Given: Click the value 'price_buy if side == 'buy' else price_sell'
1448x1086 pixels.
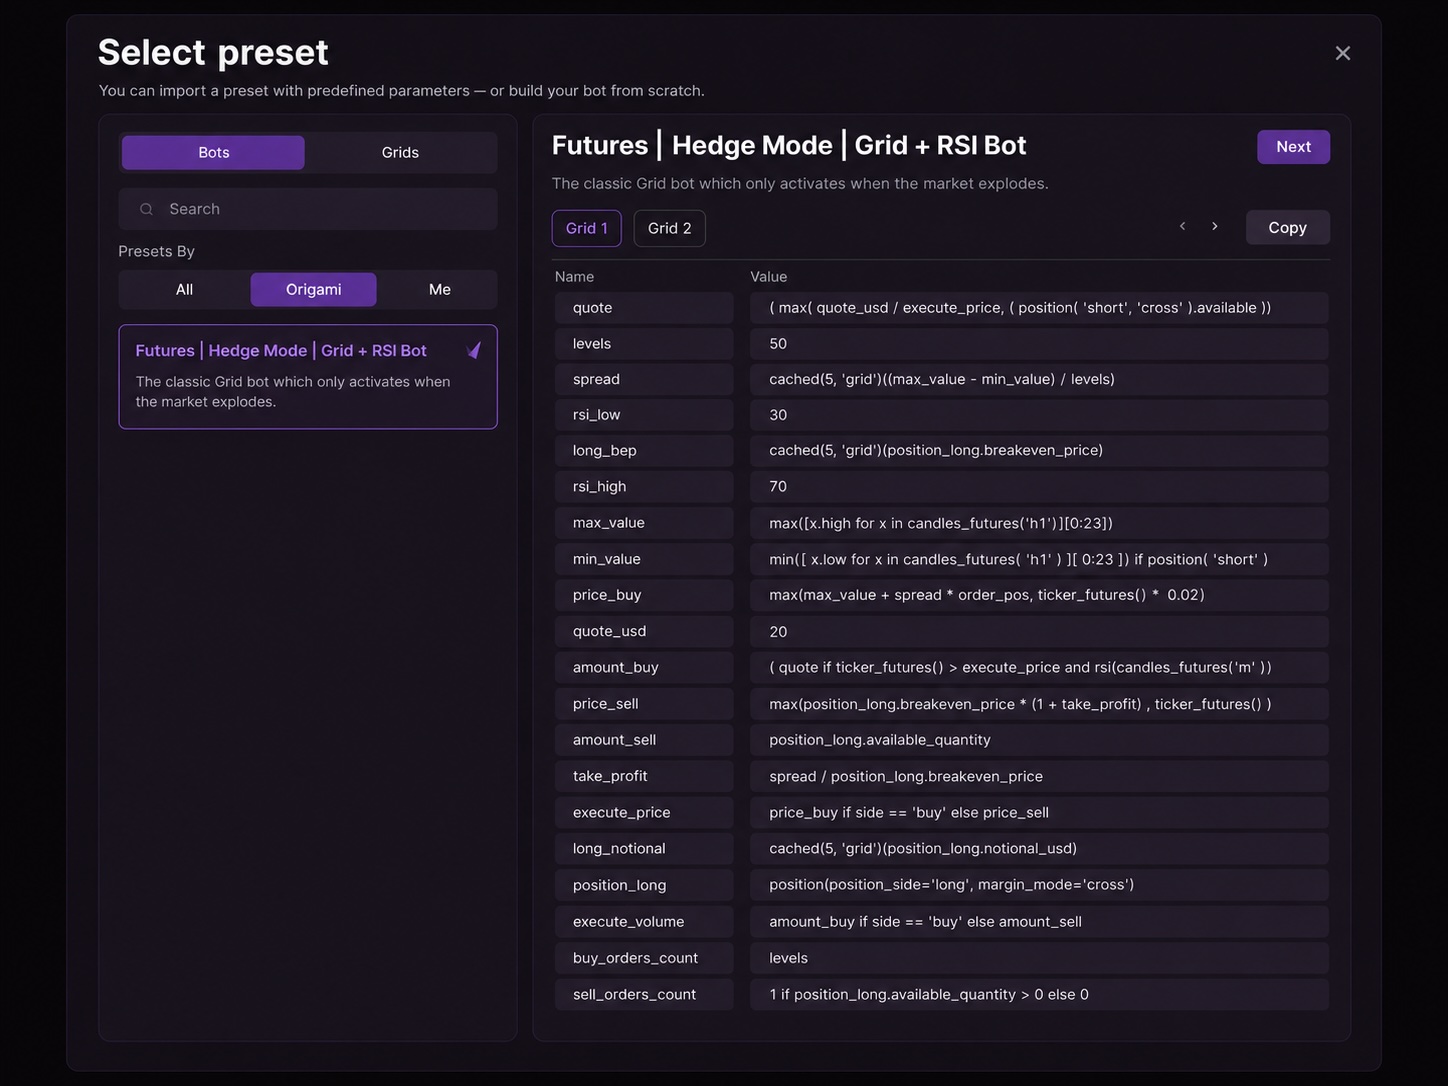Looking at the screenshot, I should tap(1039, 812).
